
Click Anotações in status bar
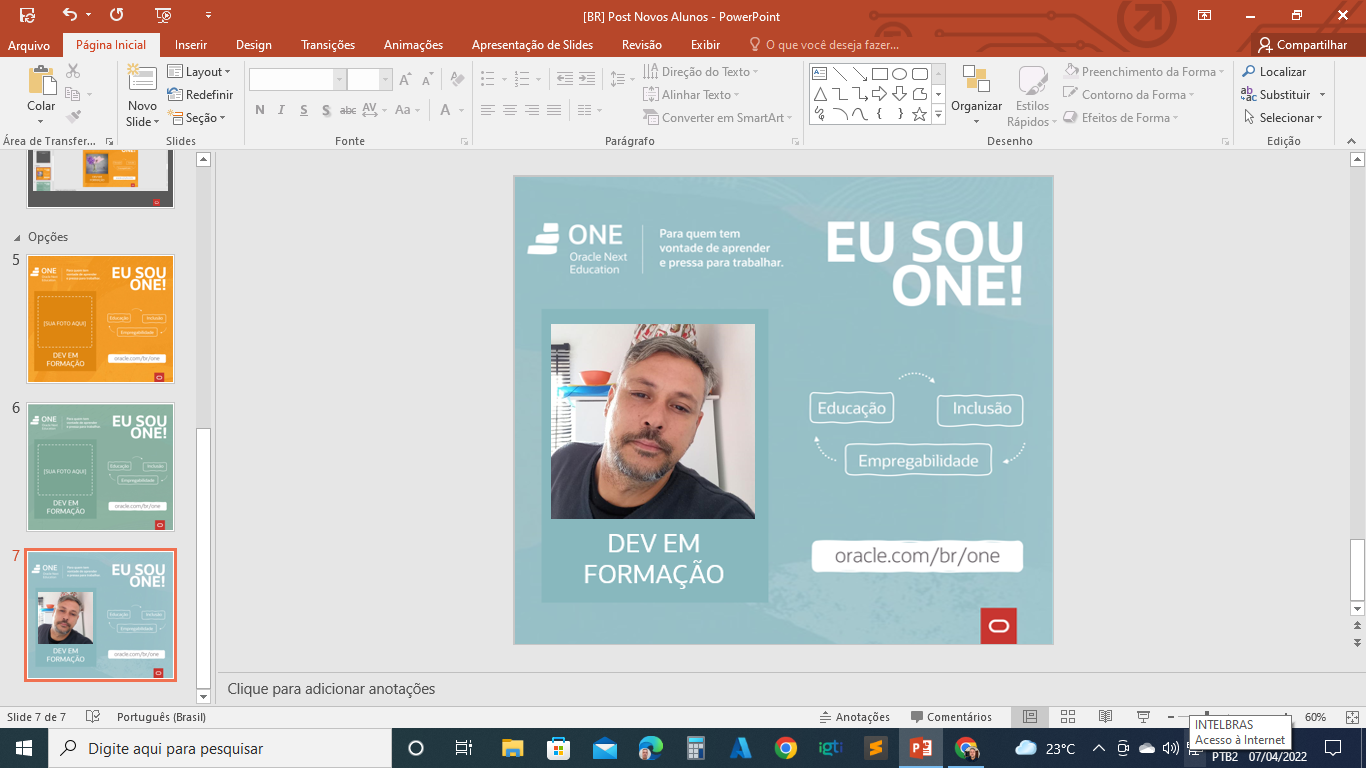pos(855,717)
